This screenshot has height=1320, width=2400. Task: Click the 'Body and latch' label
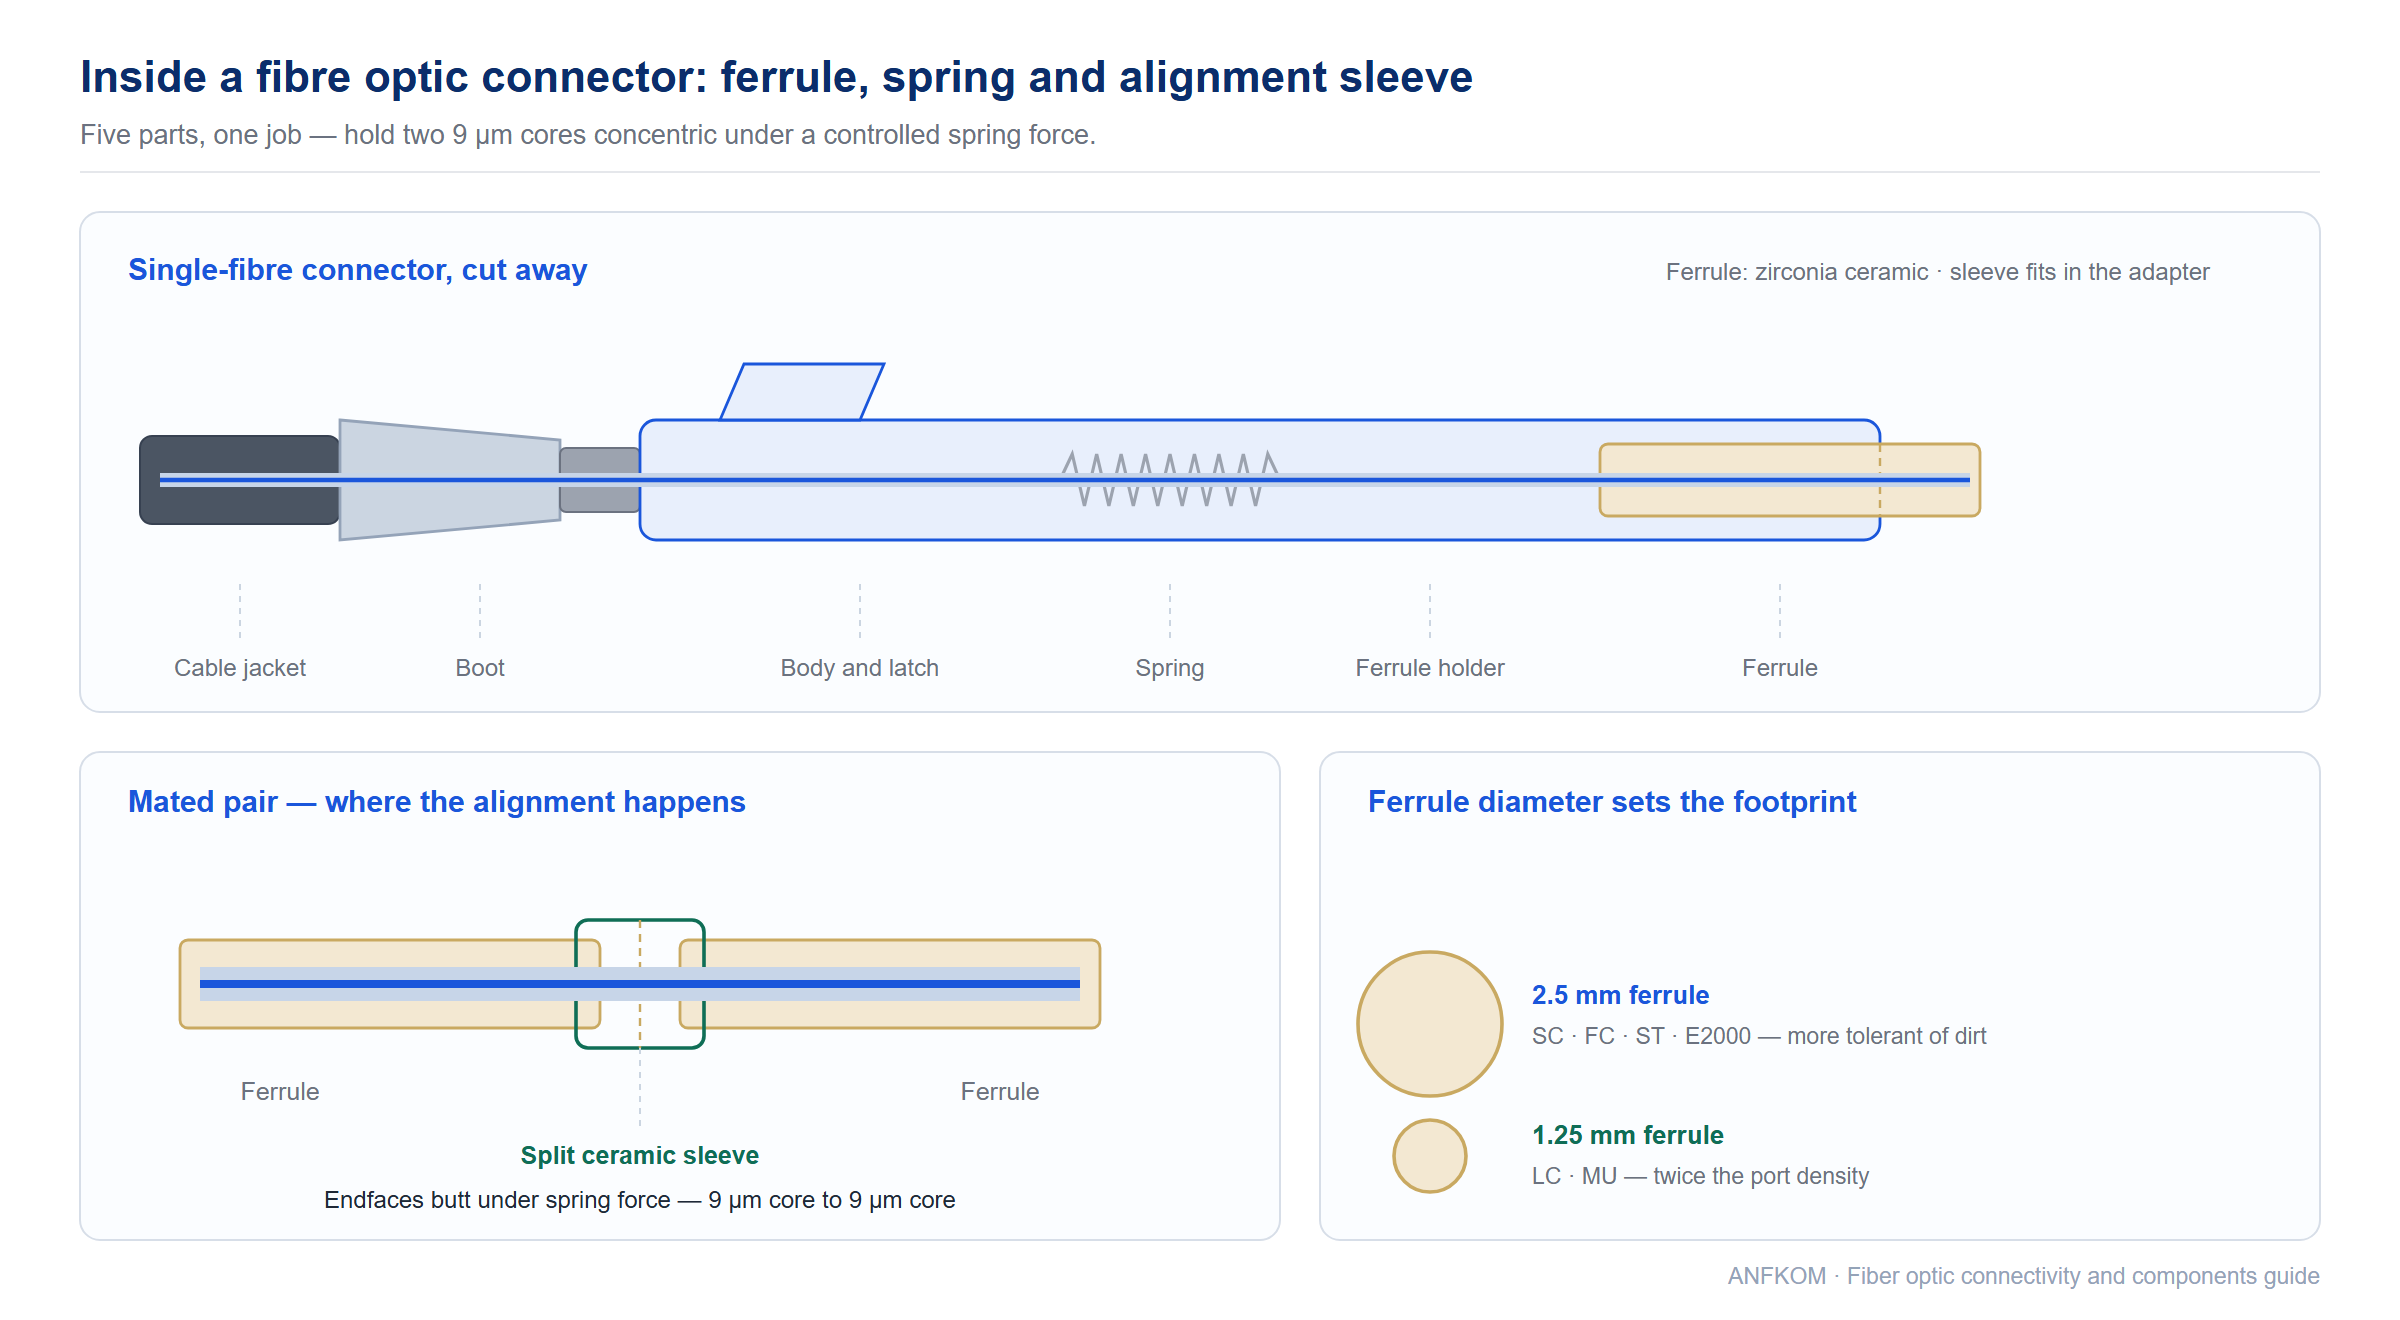[860, 668]
